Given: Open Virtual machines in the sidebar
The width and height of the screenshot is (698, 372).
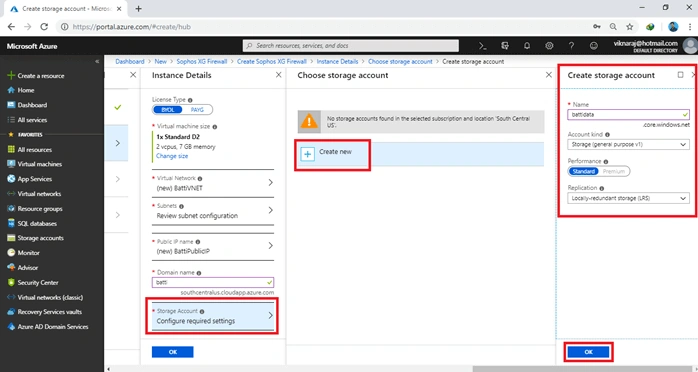Looking at the screenshot, I should [x=35, y=164].
